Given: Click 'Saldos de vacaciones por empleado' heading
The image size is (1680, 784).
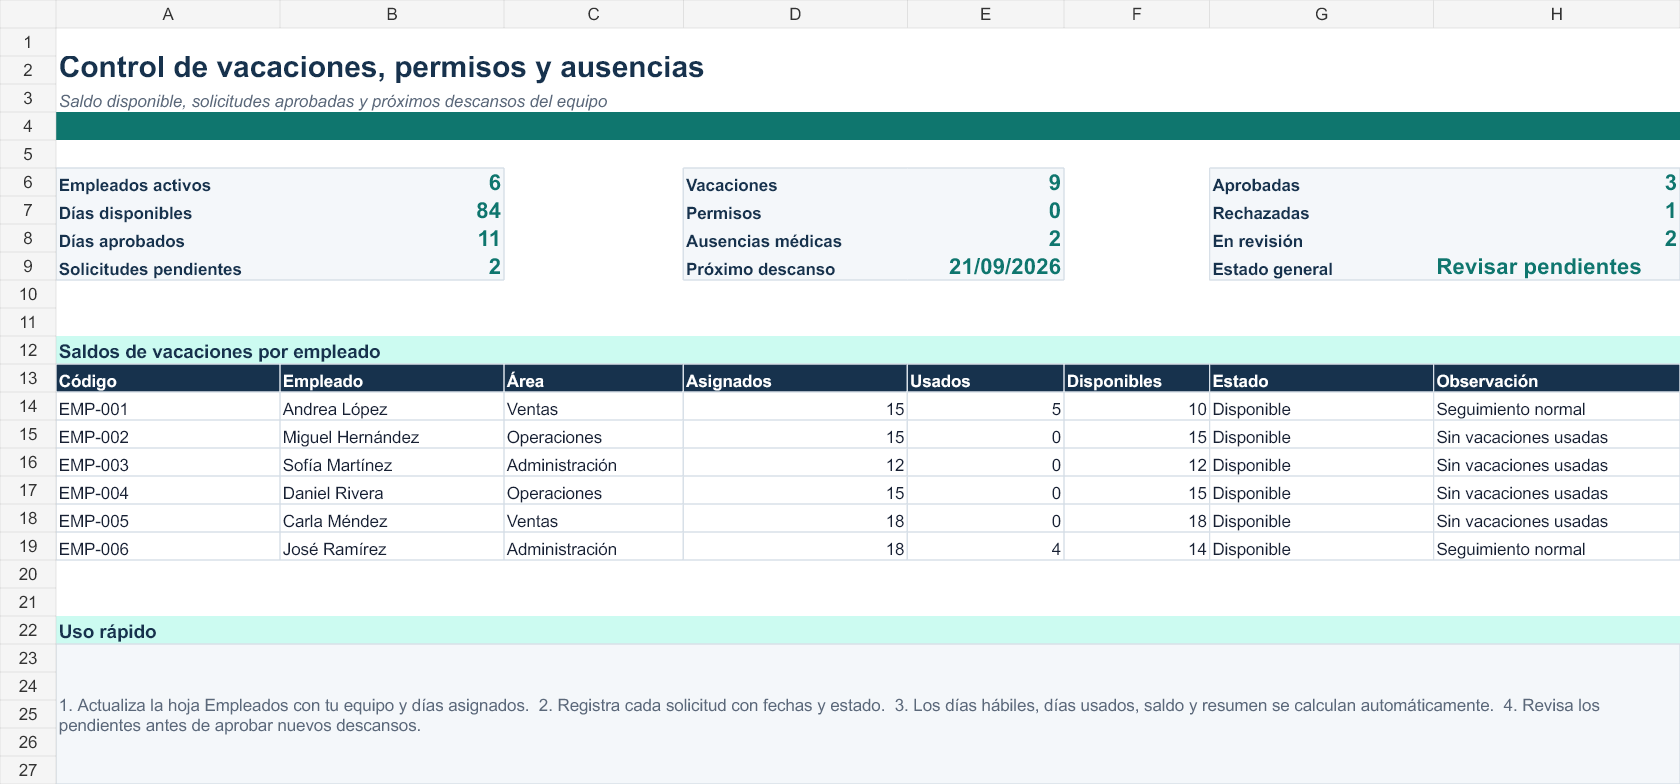Looking at the screenshot, I should (x=219, y=351).
